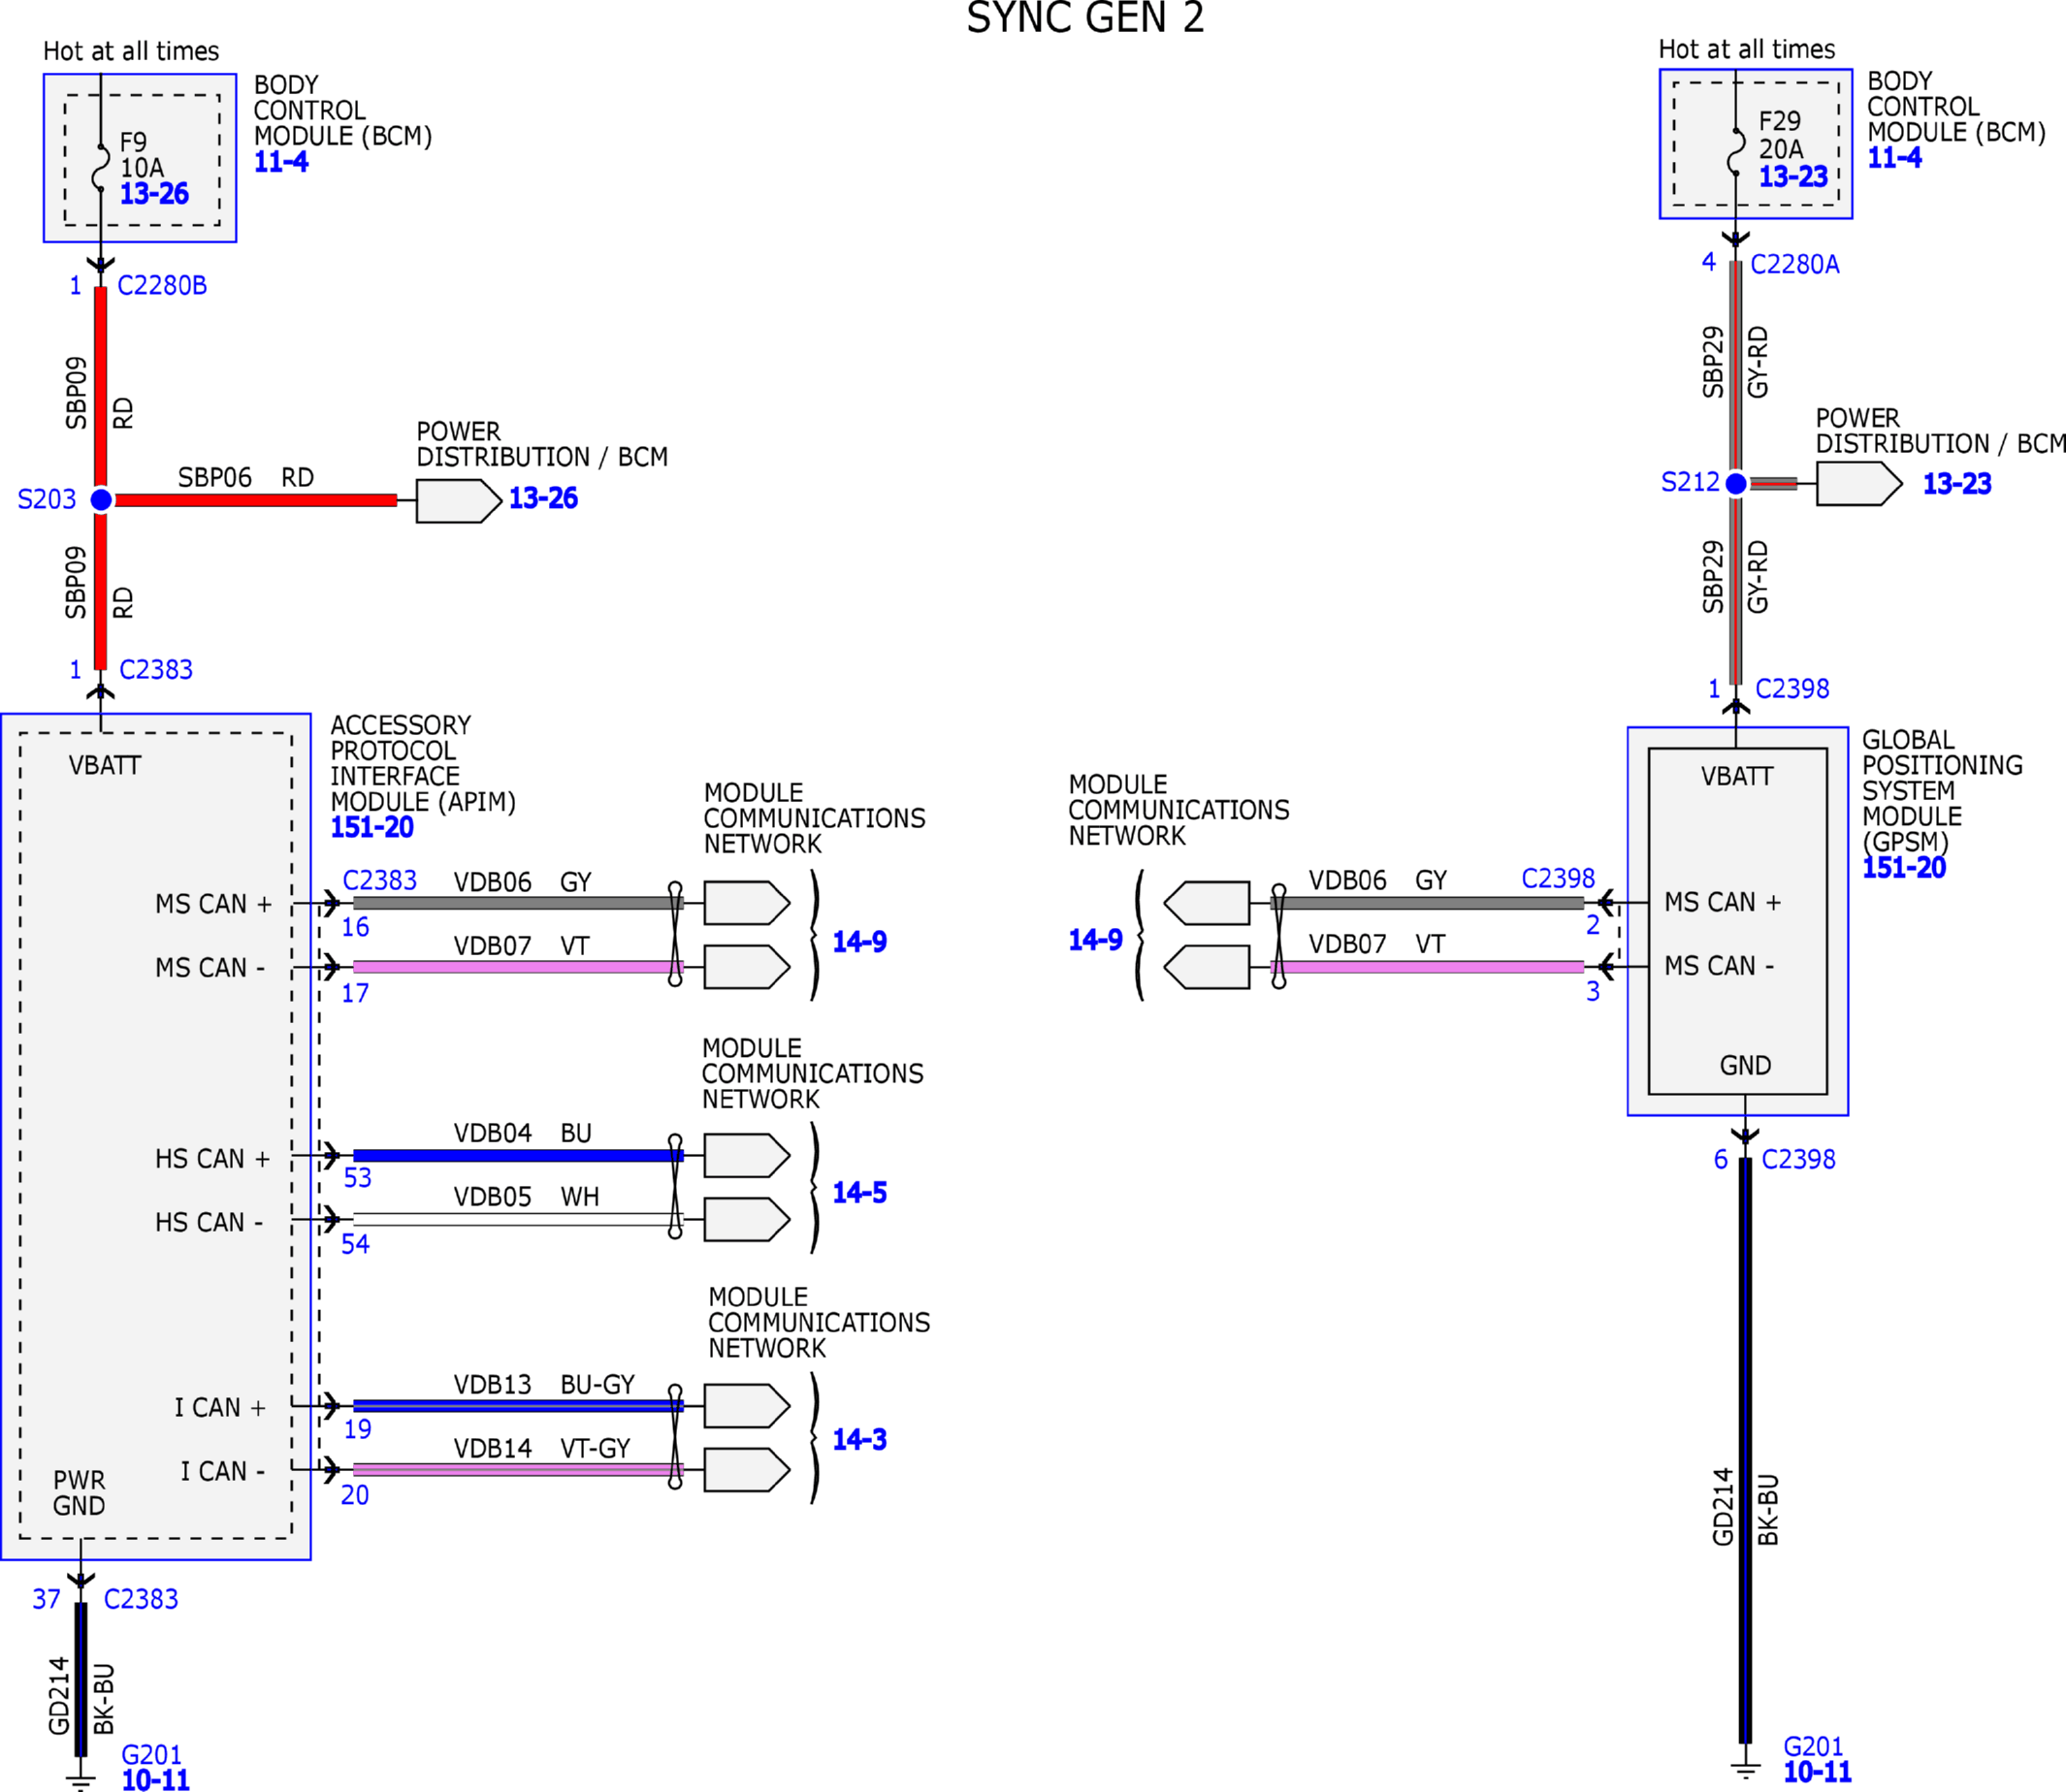Screen dimensions: 2066x1792
Task: Click the C2383 label above pin 16
Action: coord(379,880)
